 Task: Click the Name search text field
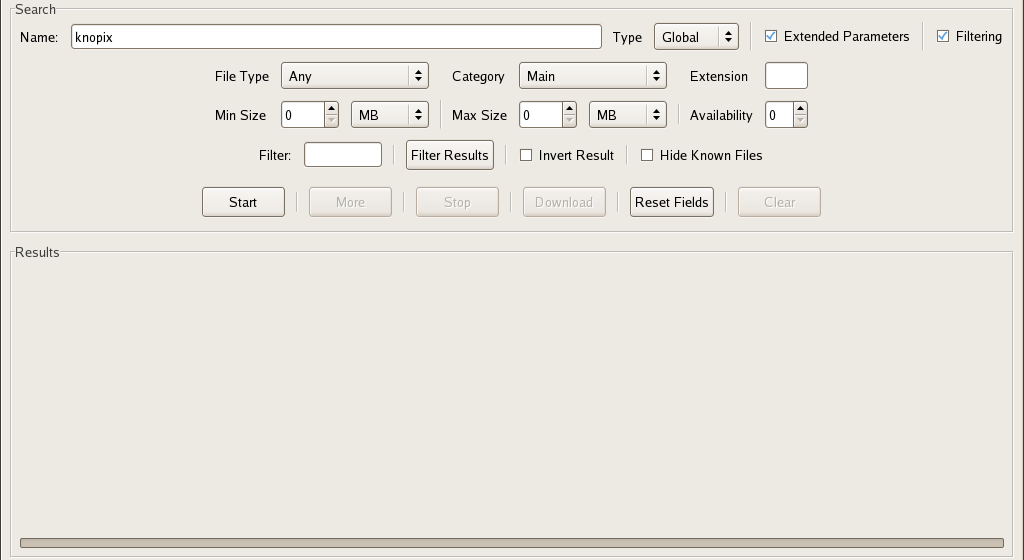[x=336, y=37]
